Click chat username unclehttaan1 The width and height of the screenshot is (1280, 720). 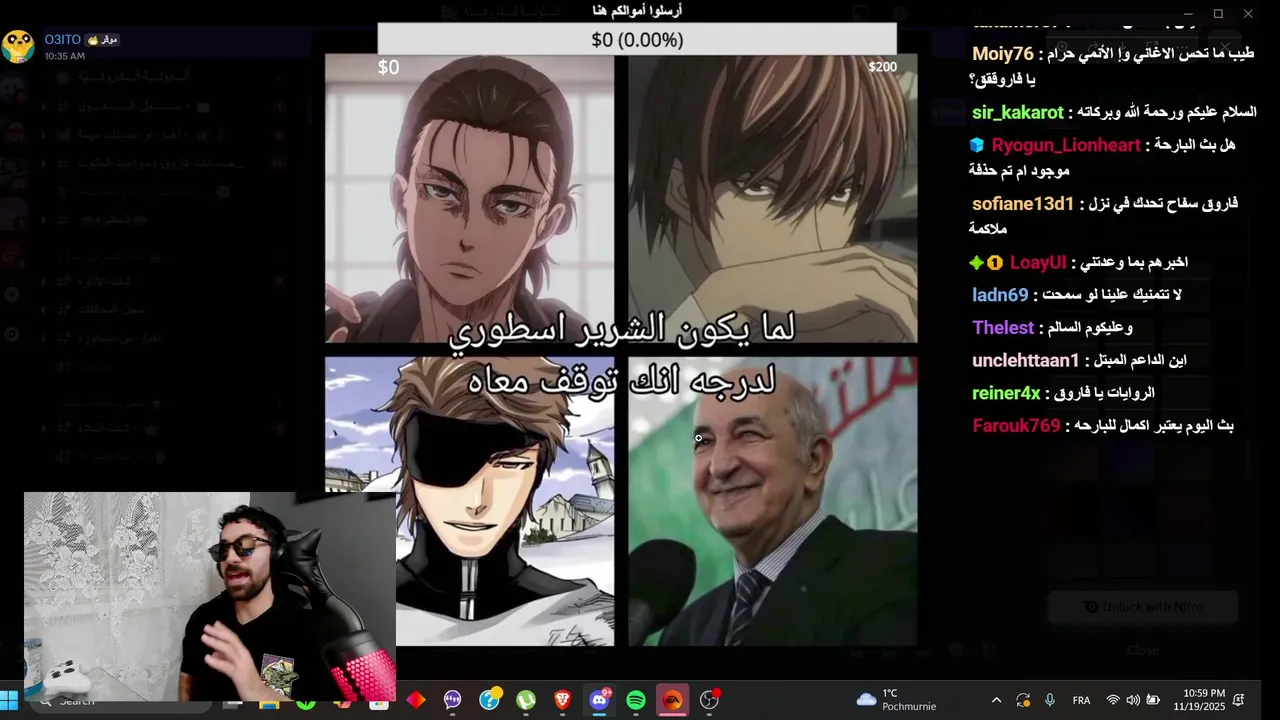point(1026,360)
